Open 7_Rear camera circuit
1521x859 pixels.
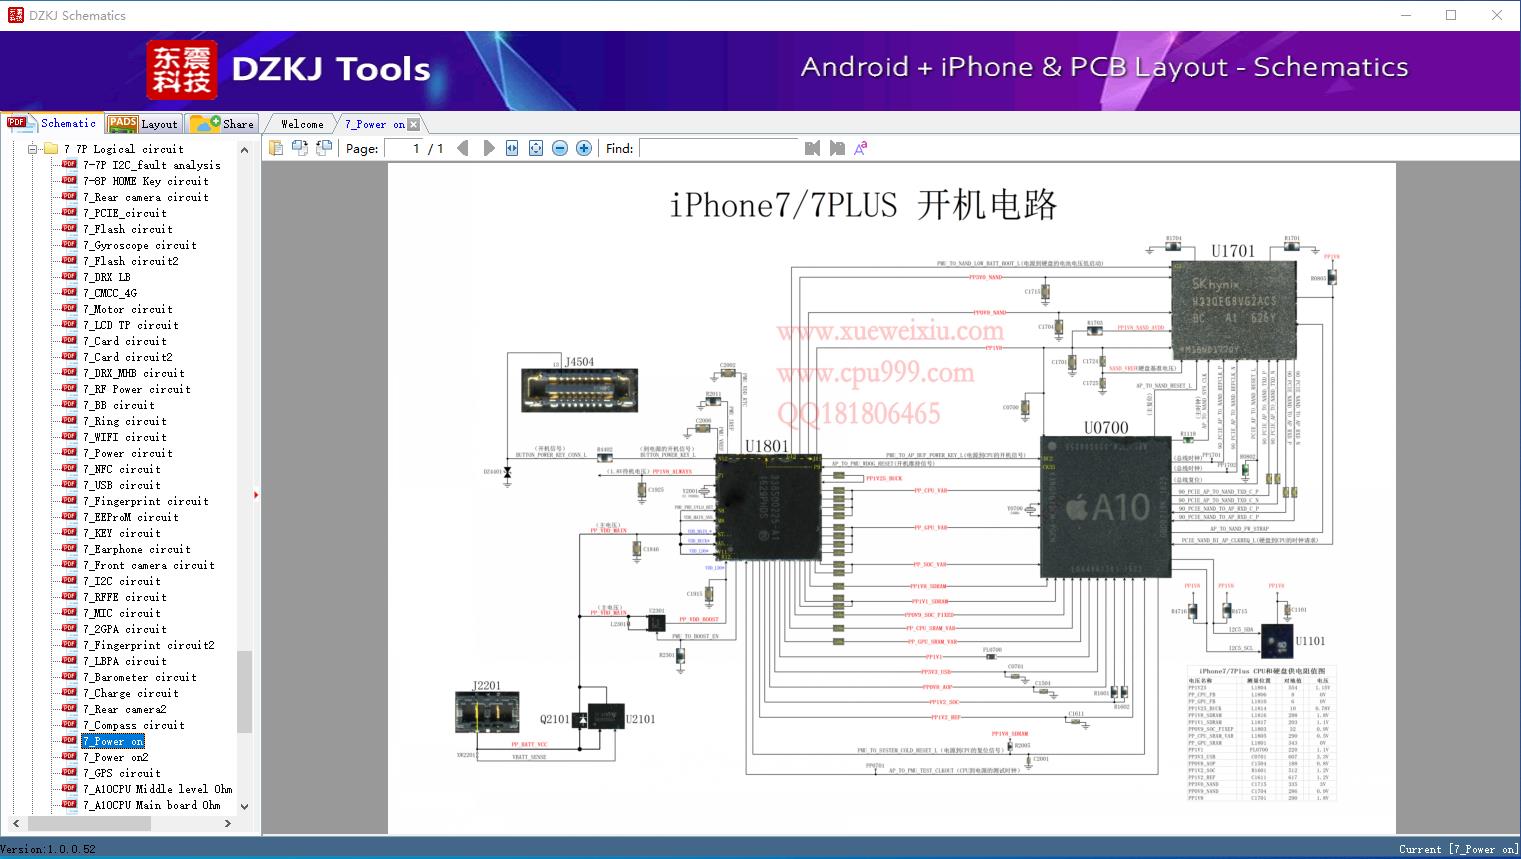click(146, 197)
